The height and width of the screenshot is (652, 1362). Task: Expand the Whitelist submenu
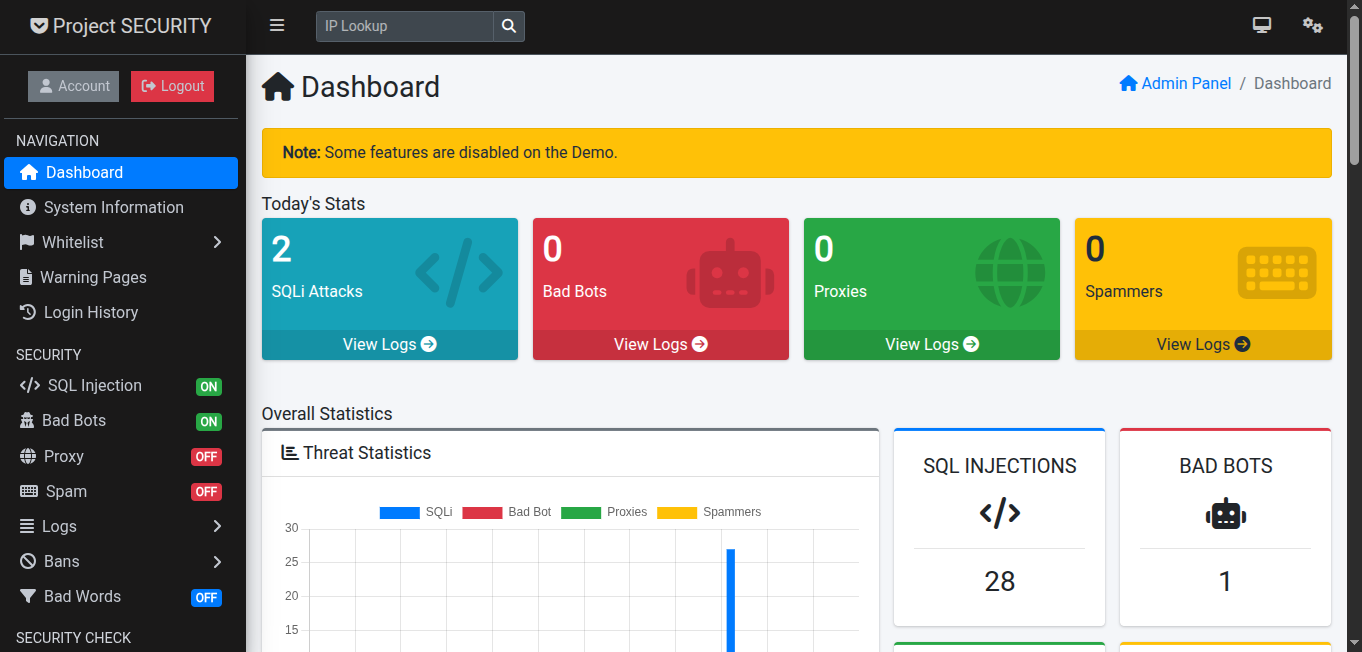click(x=217, y=242)
